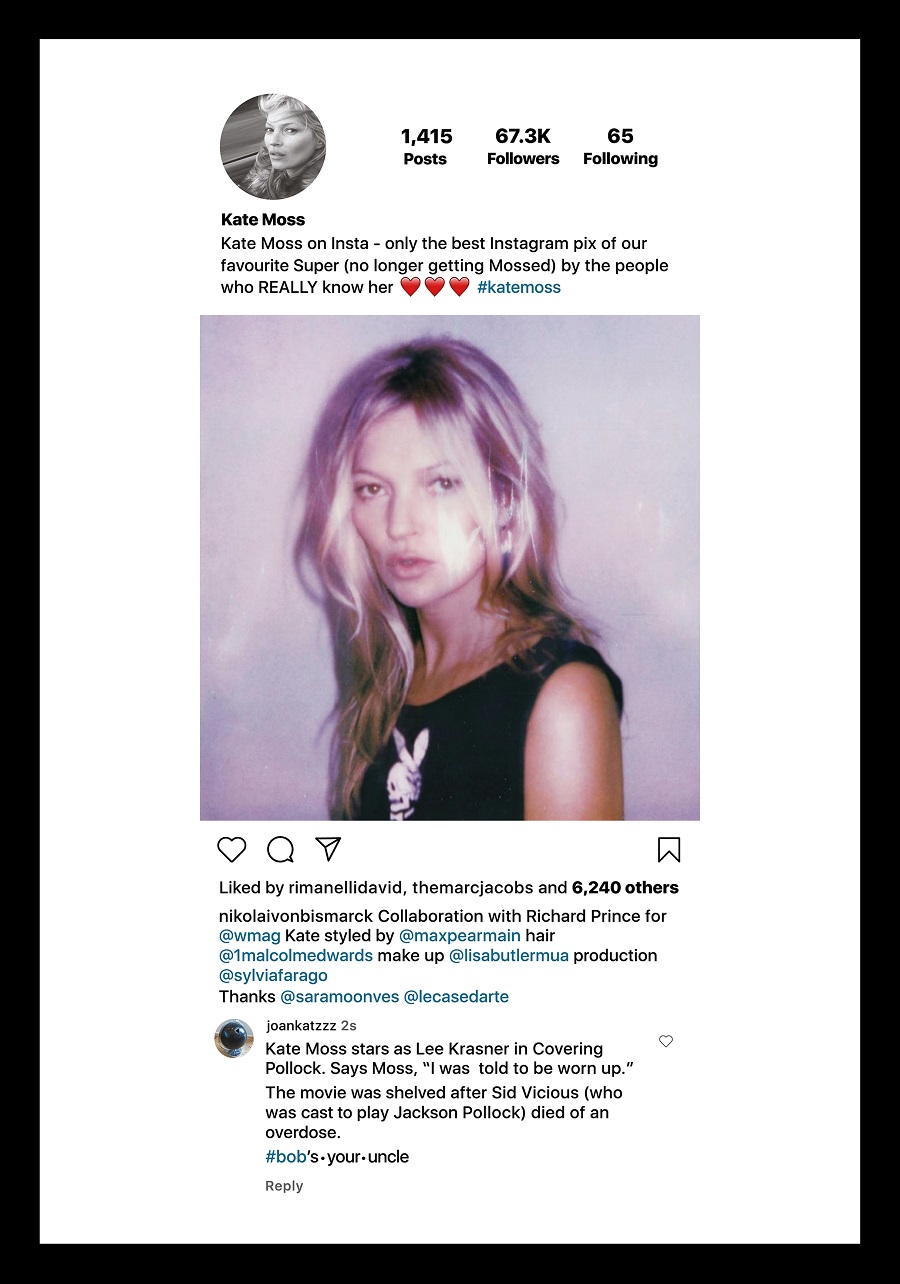The image size is (900, 1284).
Task: Reply to joankatzzz's comment
Action: 284,1186
